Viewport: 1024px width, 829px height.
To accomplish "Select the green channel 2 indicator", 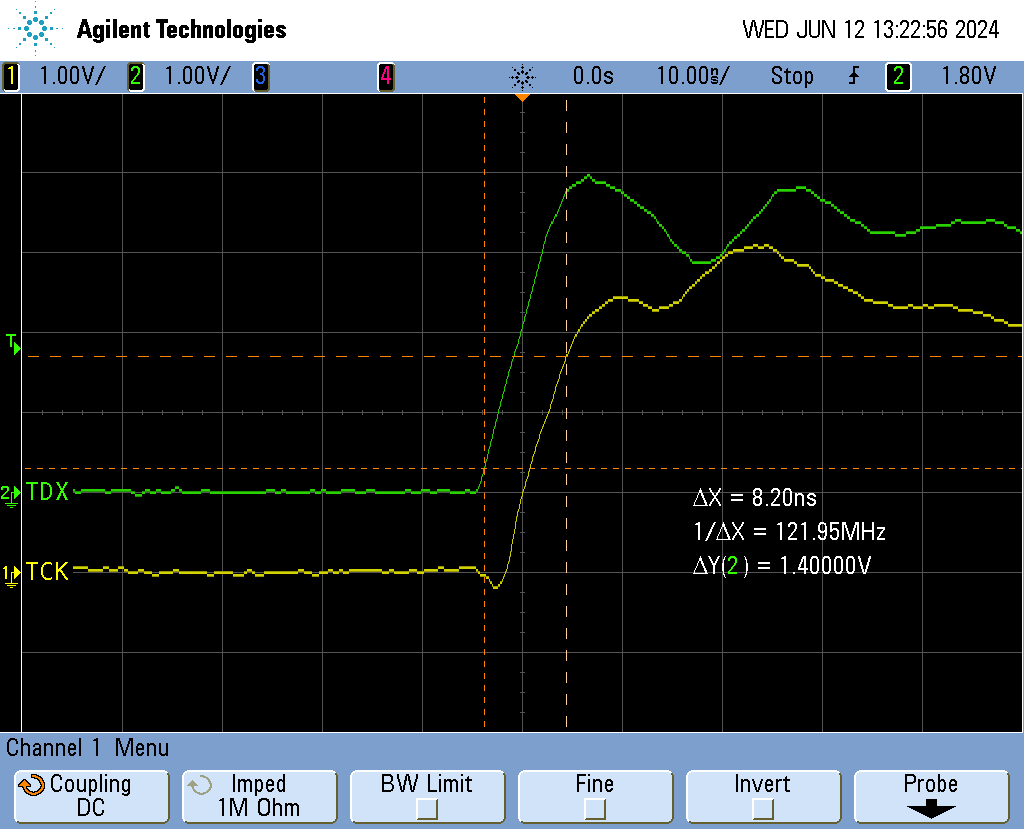I will (136, 76).
